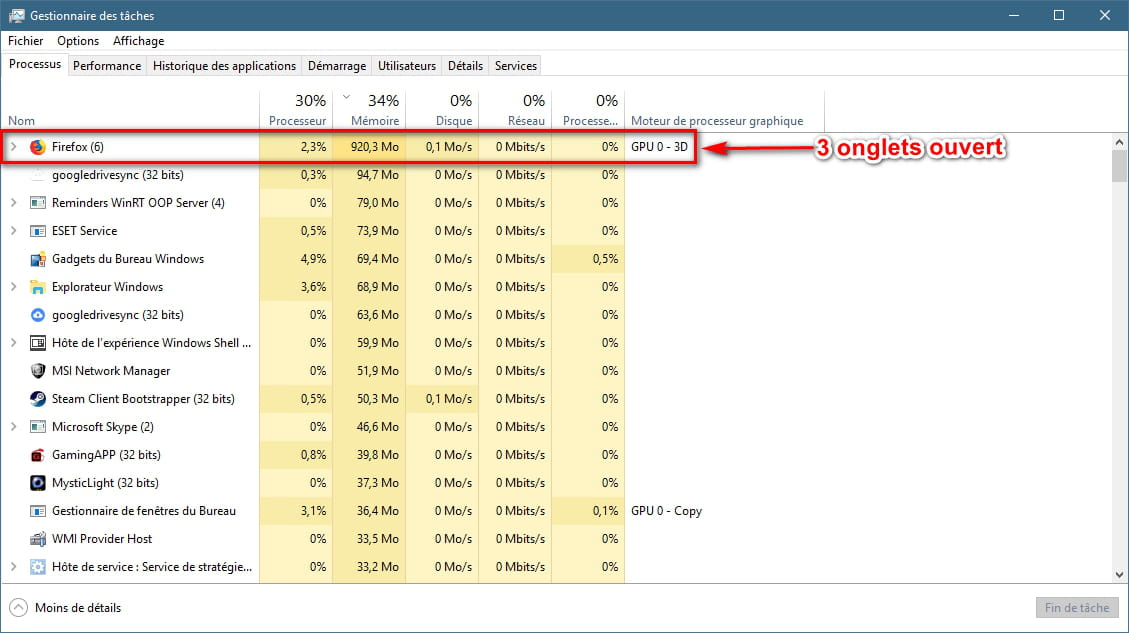
Task: Expand the Explorateur Windows process
Action: [x=13, y=287]
